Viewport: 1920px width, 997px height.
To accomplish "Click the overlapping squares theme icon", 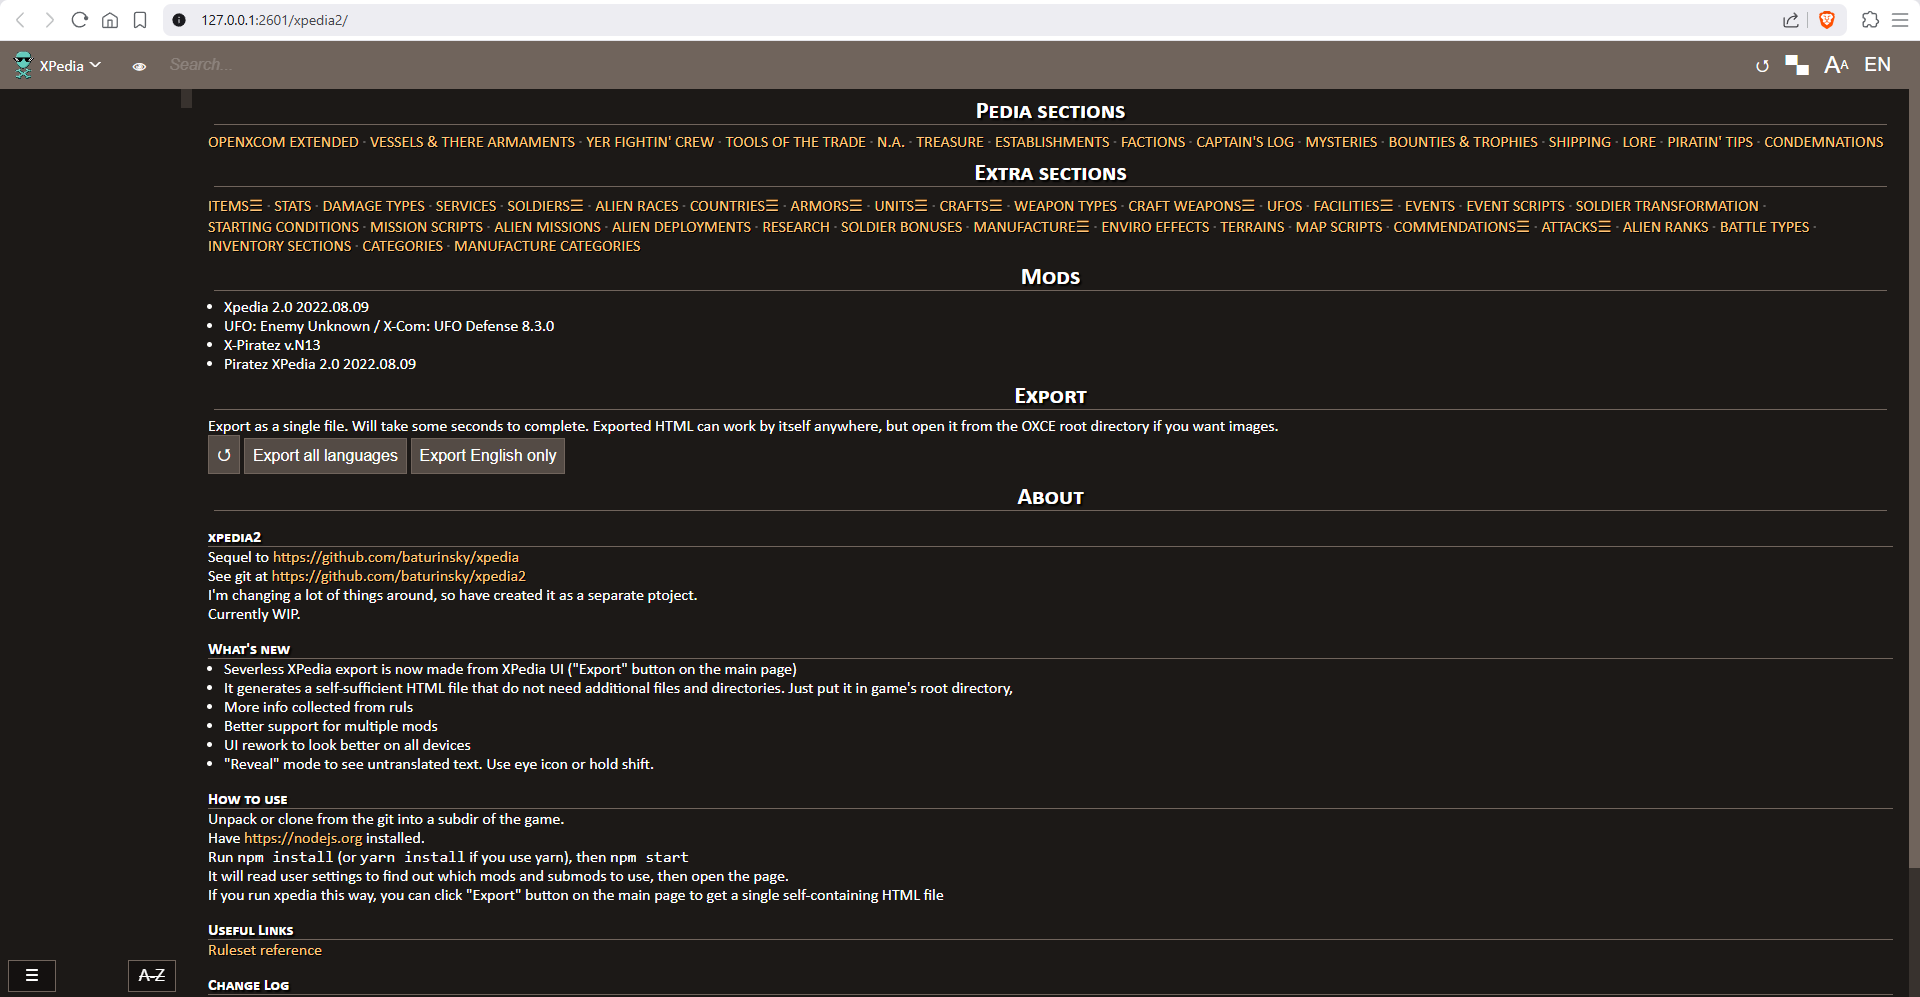I will tap(1797, 65).
